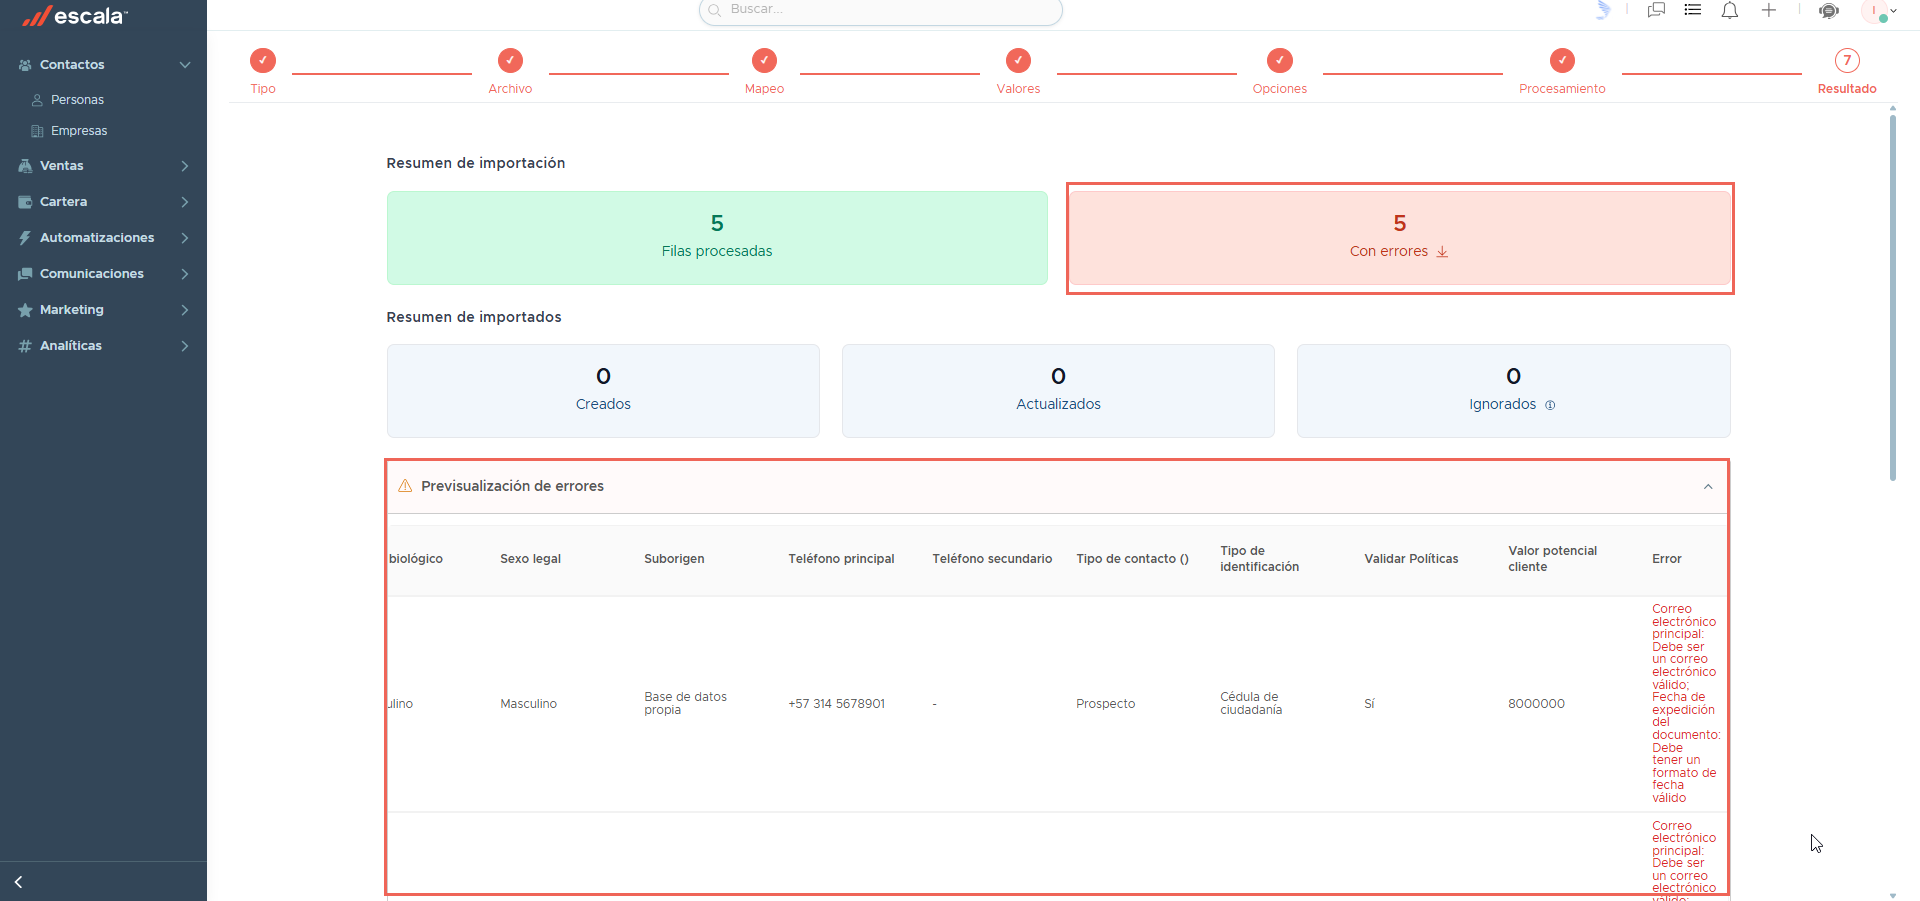Open the Empresas menu item
This screenshot has height=901, width=1920.
(79, 131)
